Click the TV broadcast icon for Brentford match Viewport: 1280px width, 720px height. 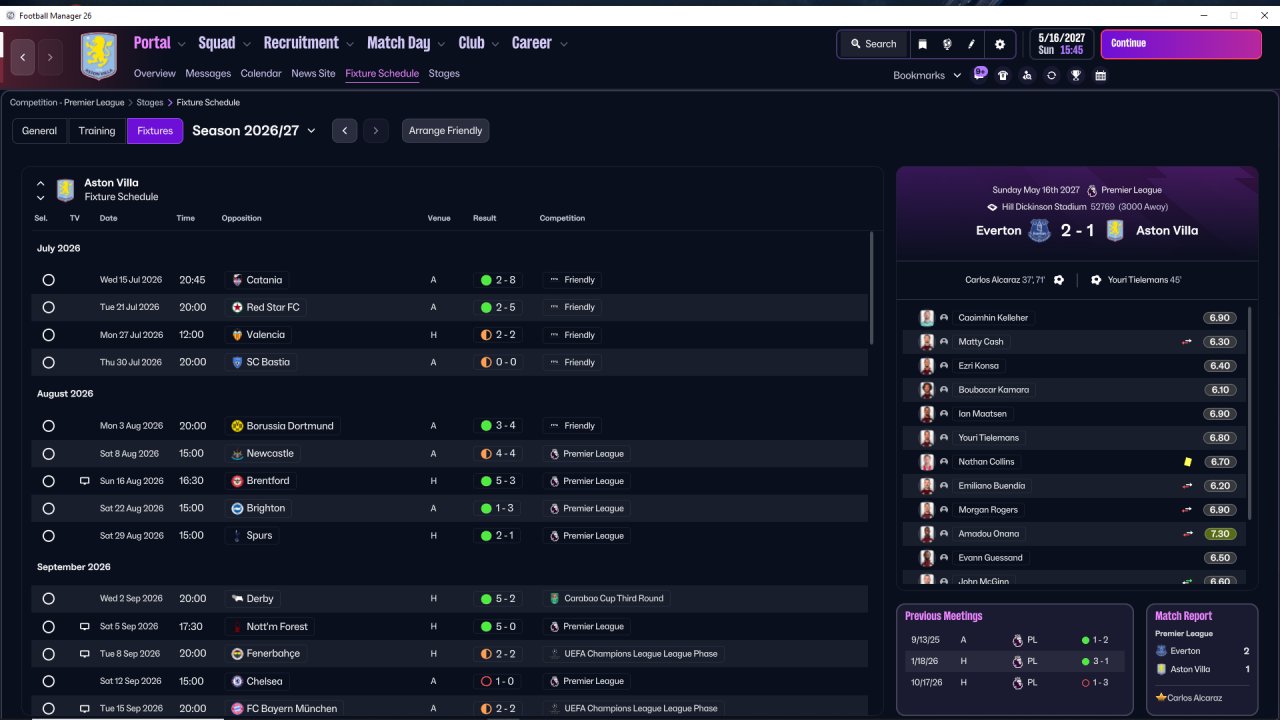[85, 481]
